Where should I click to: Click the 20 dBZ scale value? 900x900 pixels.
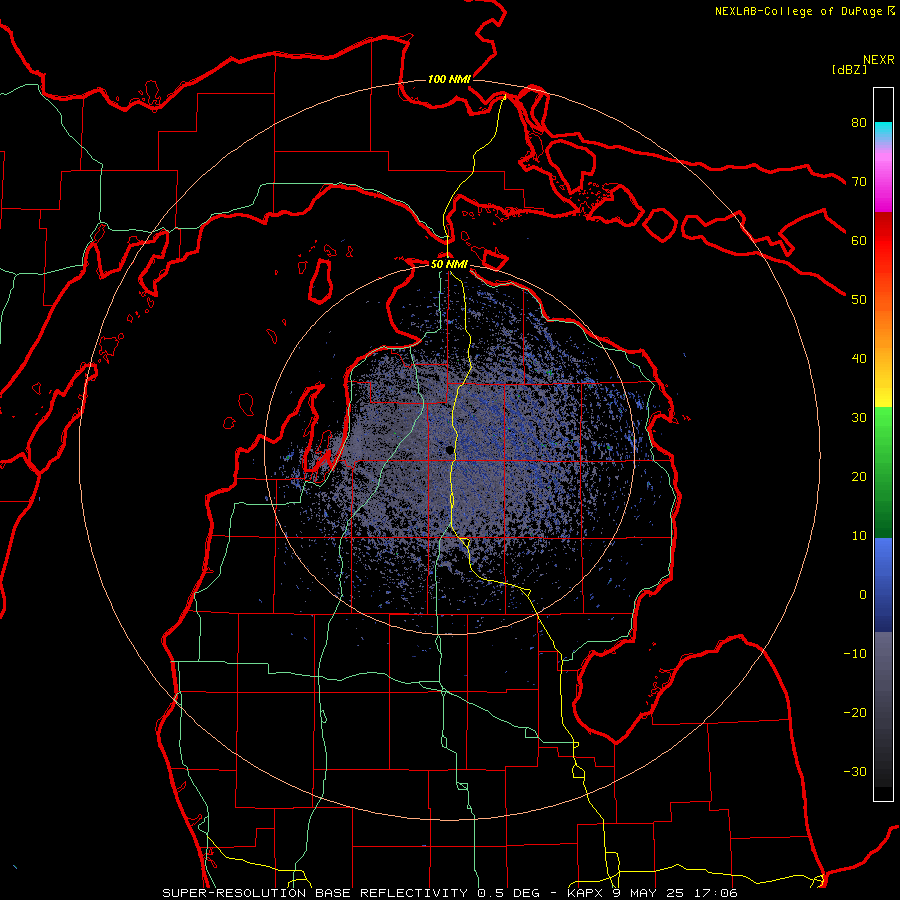(x=859, y=476)
